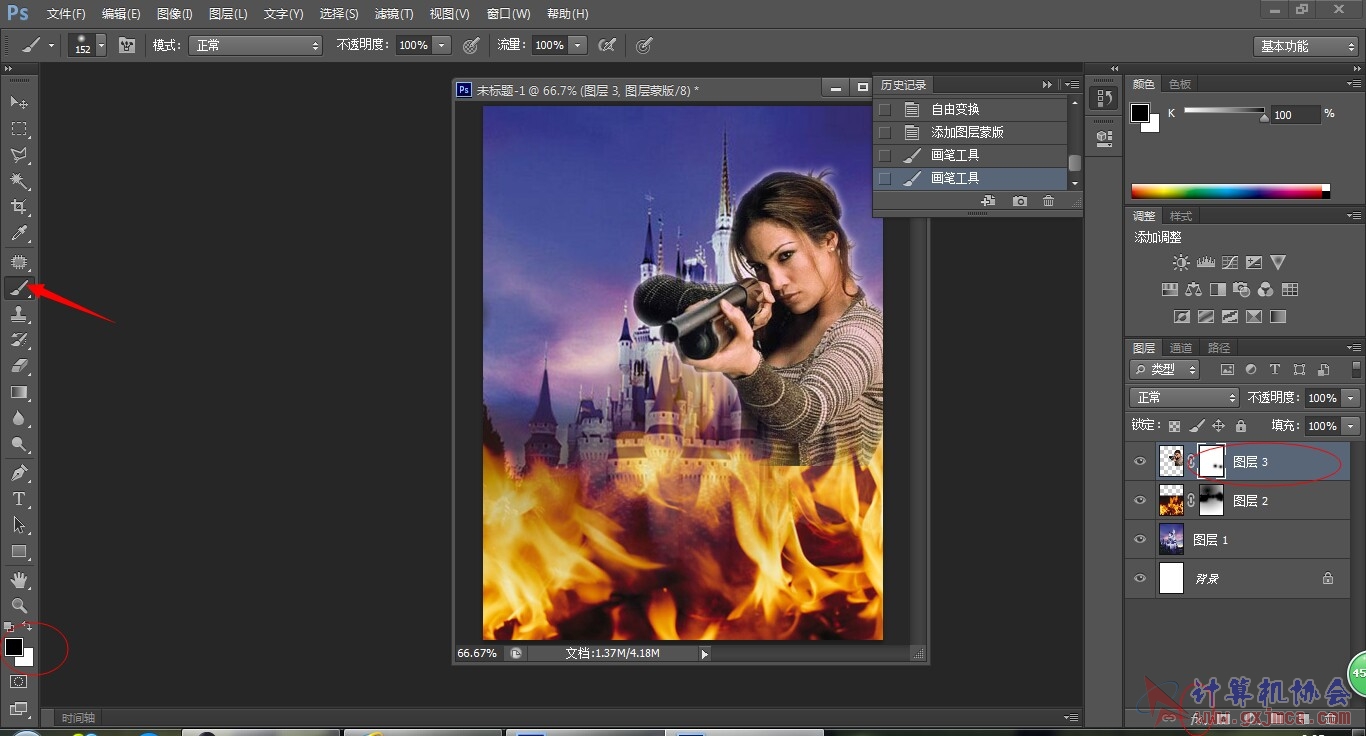The height and width of the screenshot is (736, 1366).
Task: Click the 图层 3 layer mask thumbnail
Action: [1211, 461]
